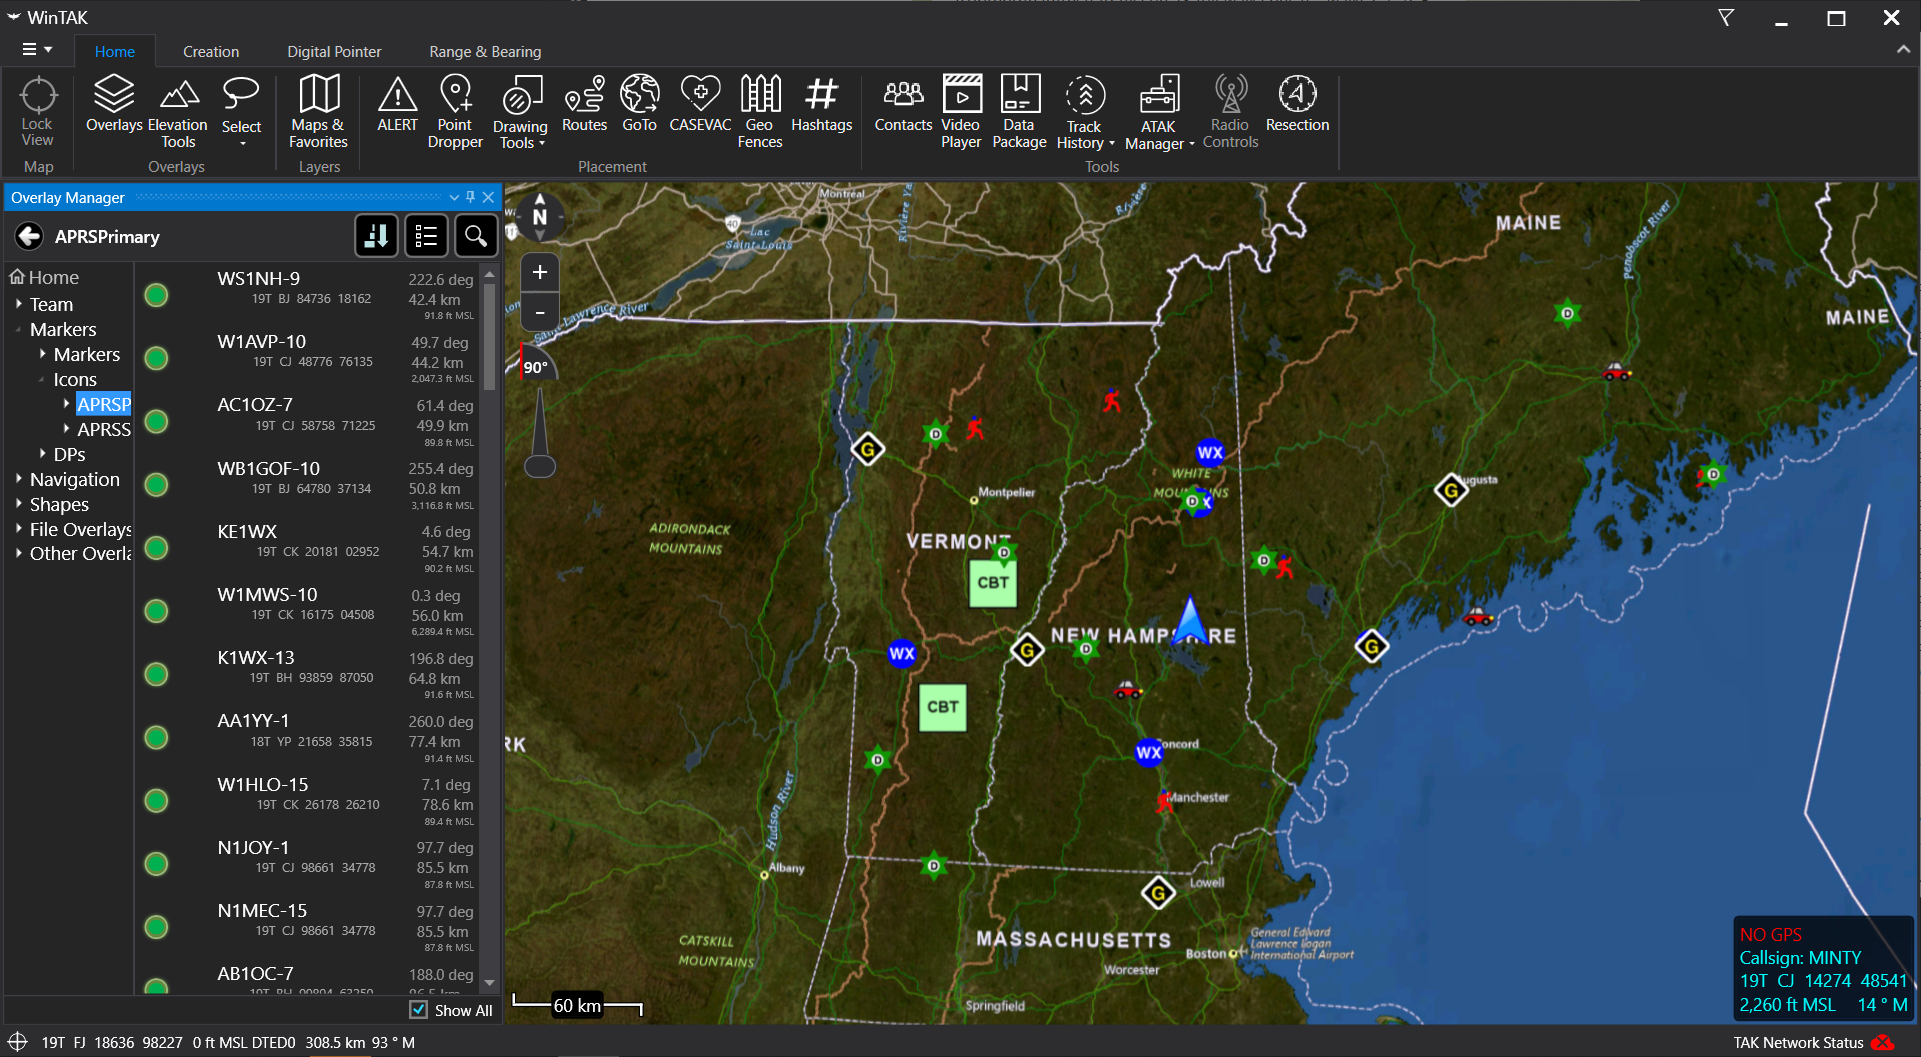Toggle the Show All checkbox

click(419, 1010)
